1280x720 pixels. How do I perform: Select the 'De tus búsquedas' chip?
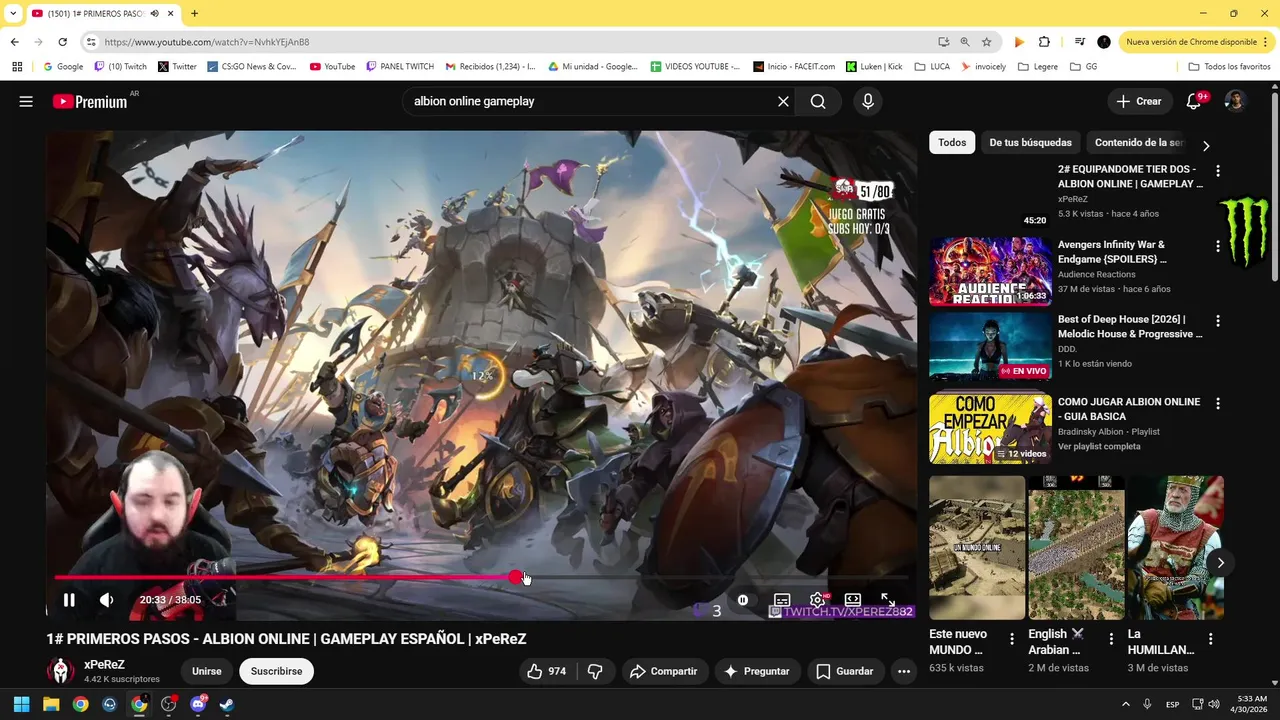tap(1030, 142)
